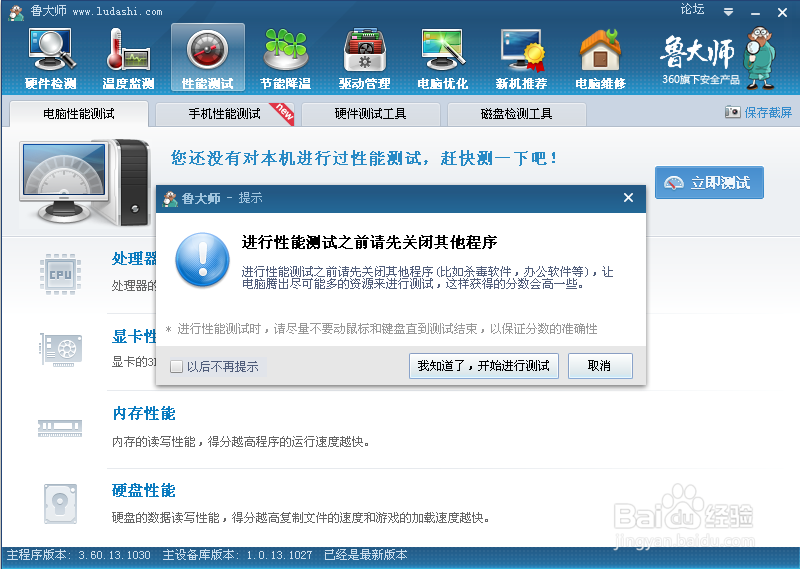The height and width of the screenshot is (569, 800).
Task: Minimize the 鲁大师 window
Action: click(x=756, y=12)
